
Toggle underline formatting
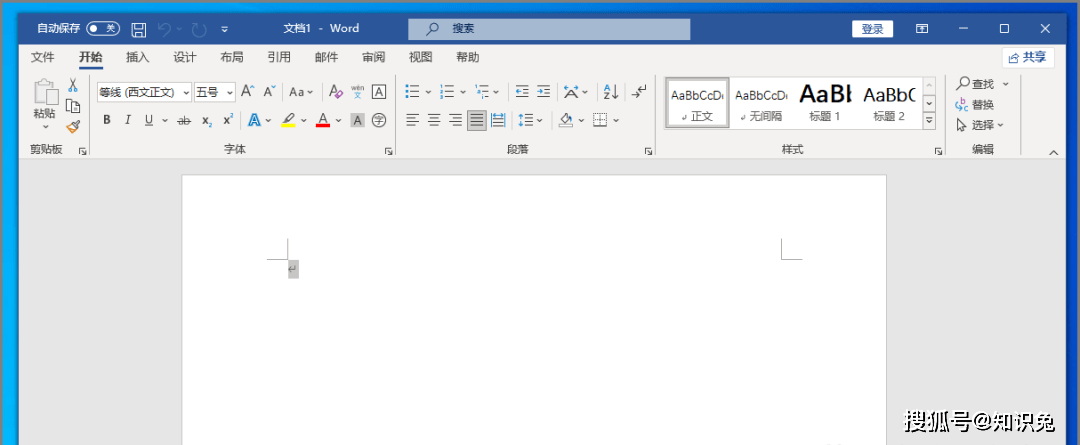tap(148, 121)
